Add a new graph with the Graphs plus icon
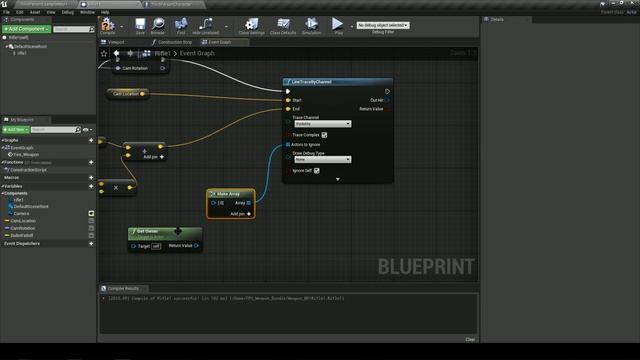The width and height of the screenshot is (640, 360). click(x=91, y=140)
